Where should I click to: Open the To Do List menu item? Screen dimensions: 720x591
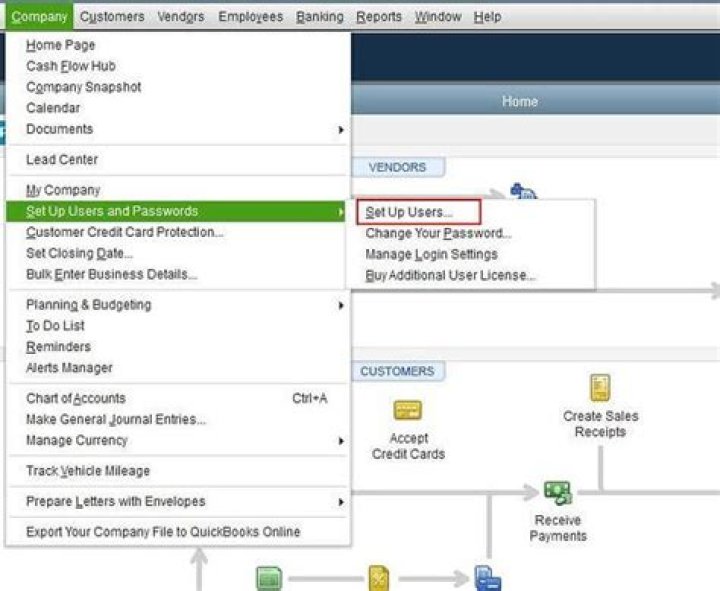tap(177, 326)
